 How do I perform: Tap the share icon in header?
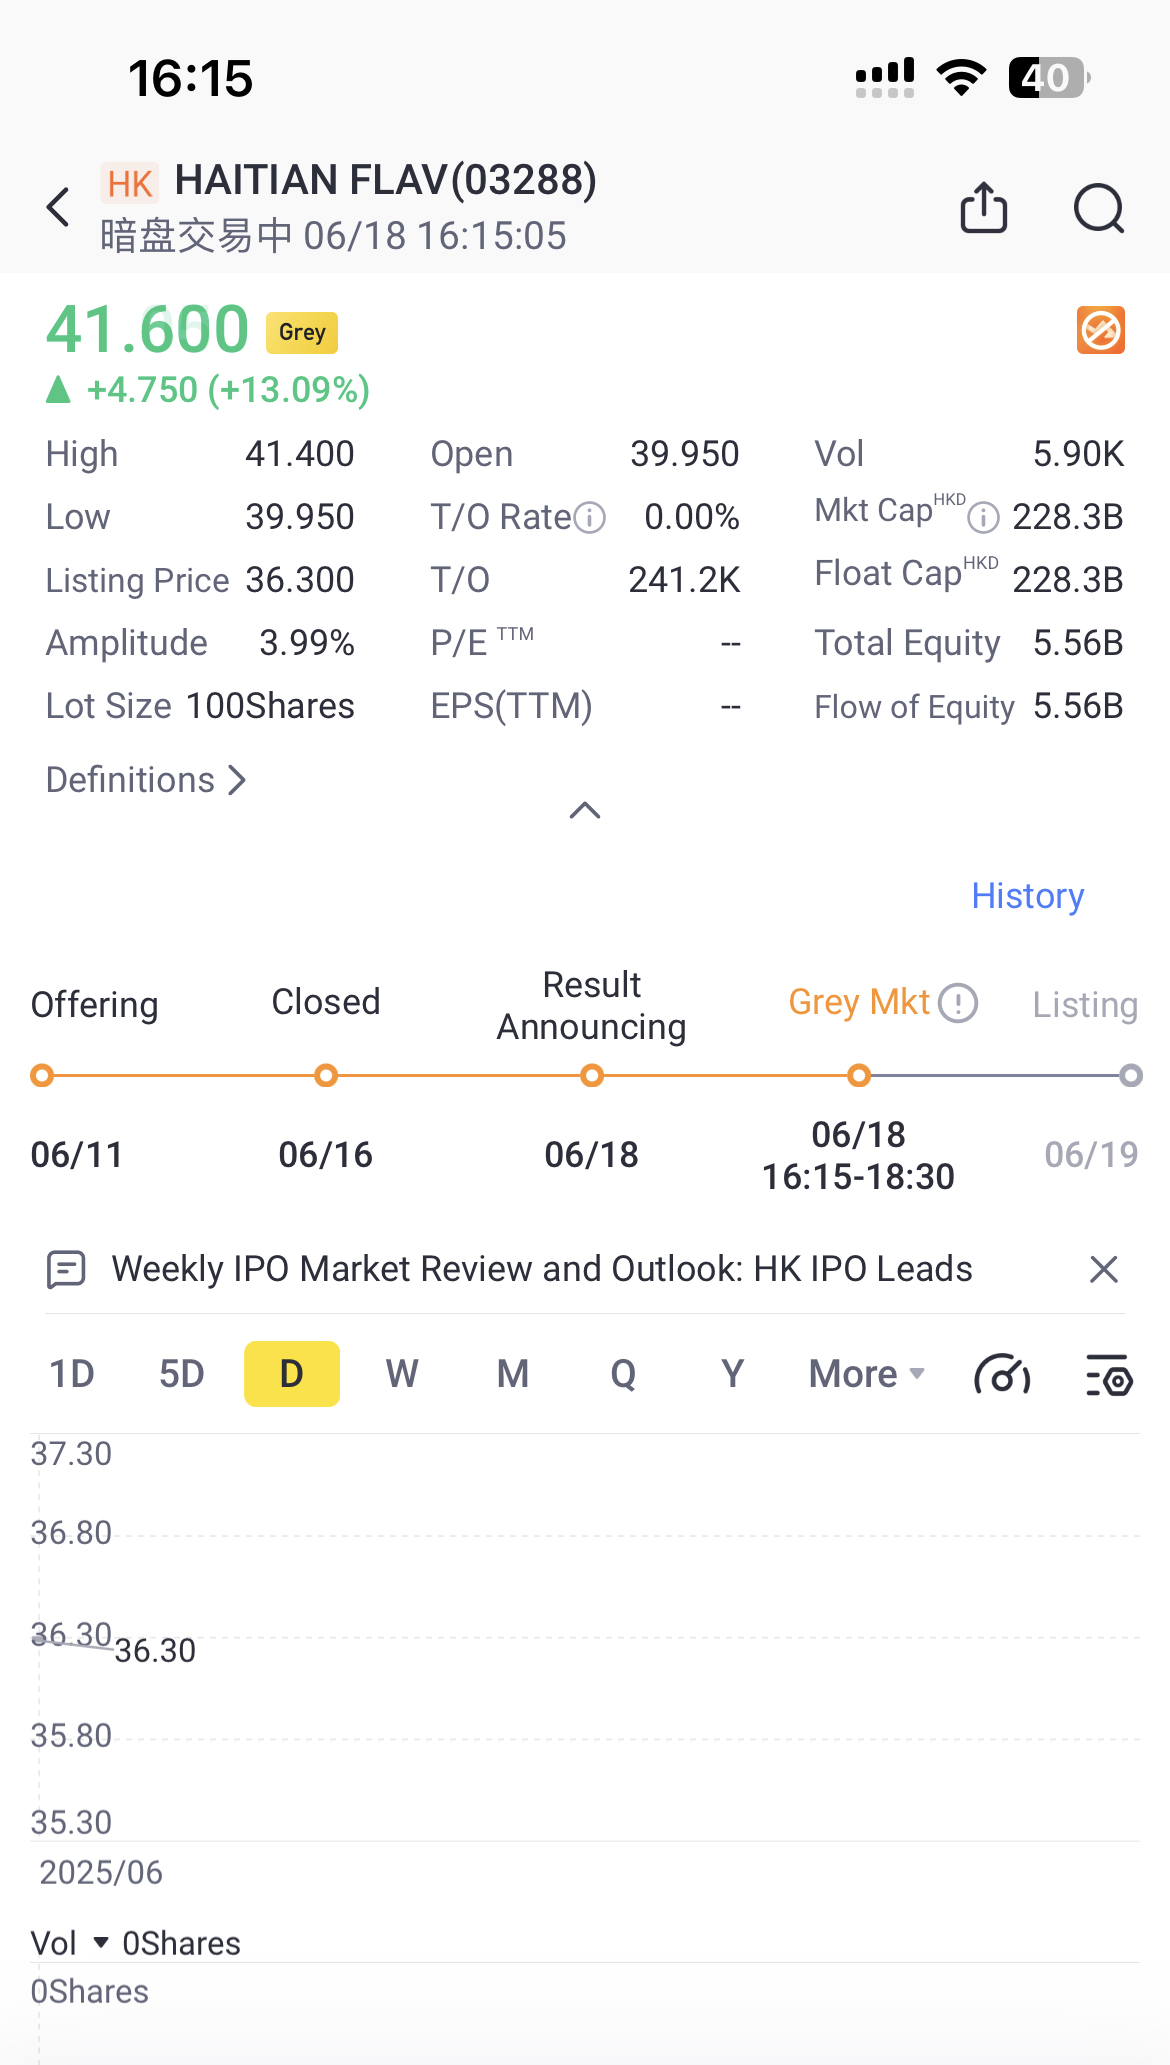coord(983,207)
